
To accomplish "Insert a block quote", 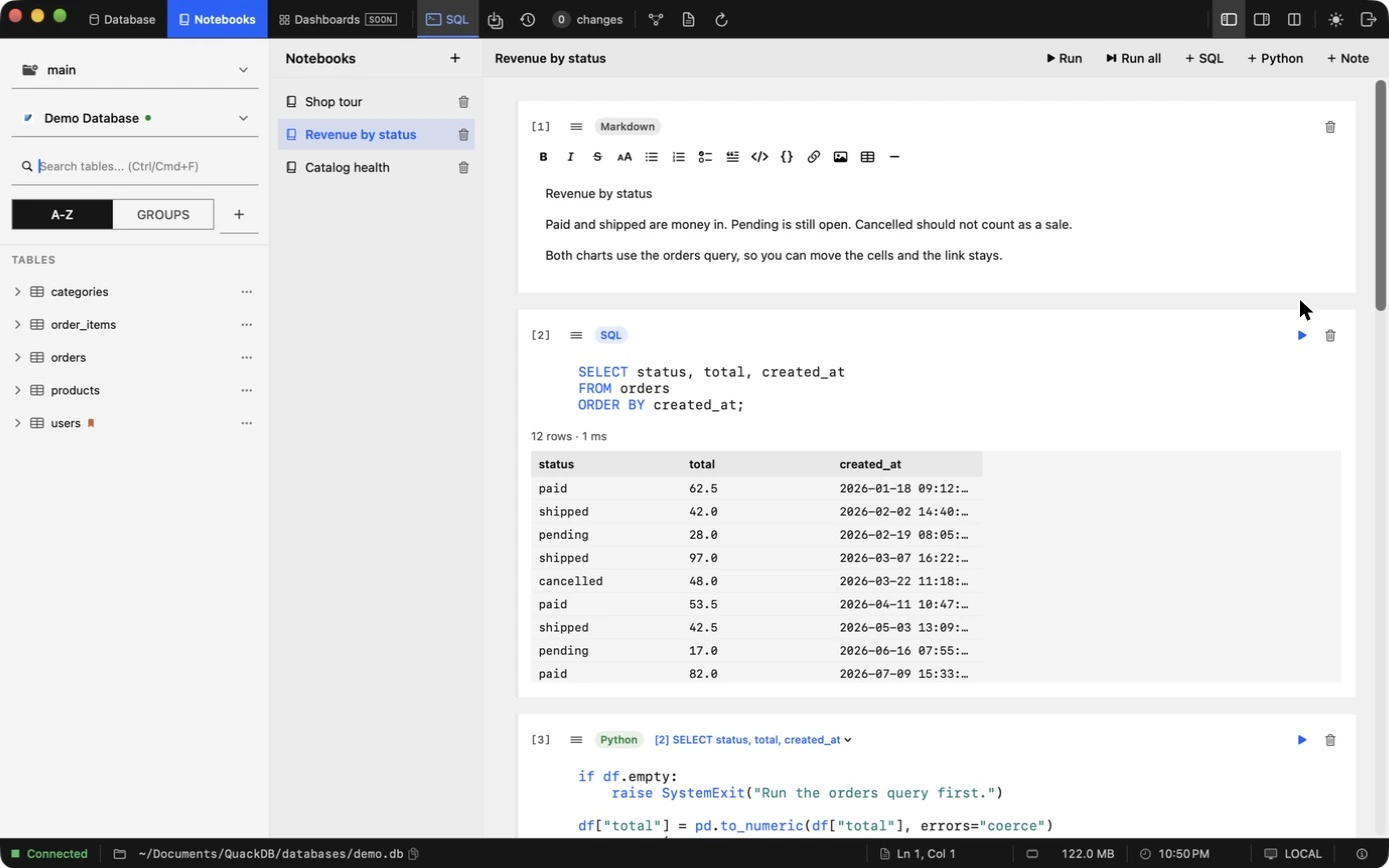I will click(x=732, y=157).
